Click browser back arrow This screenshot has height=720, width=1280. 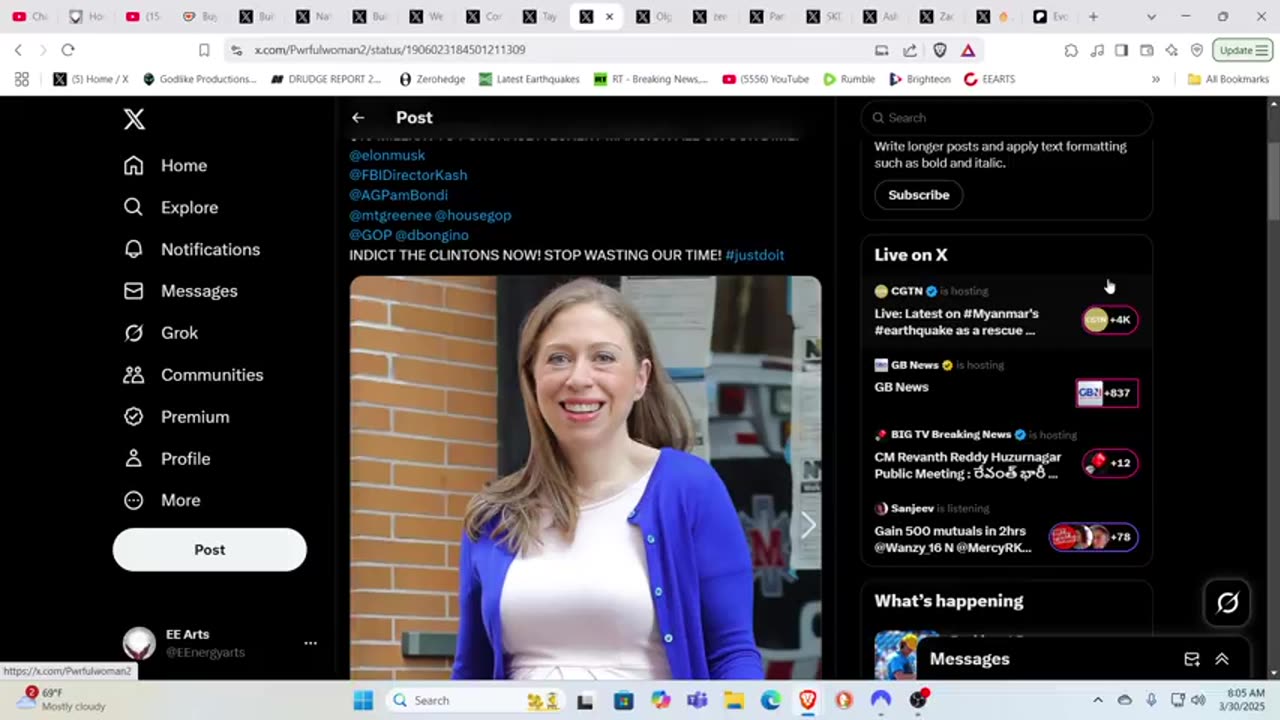(18, 50)
